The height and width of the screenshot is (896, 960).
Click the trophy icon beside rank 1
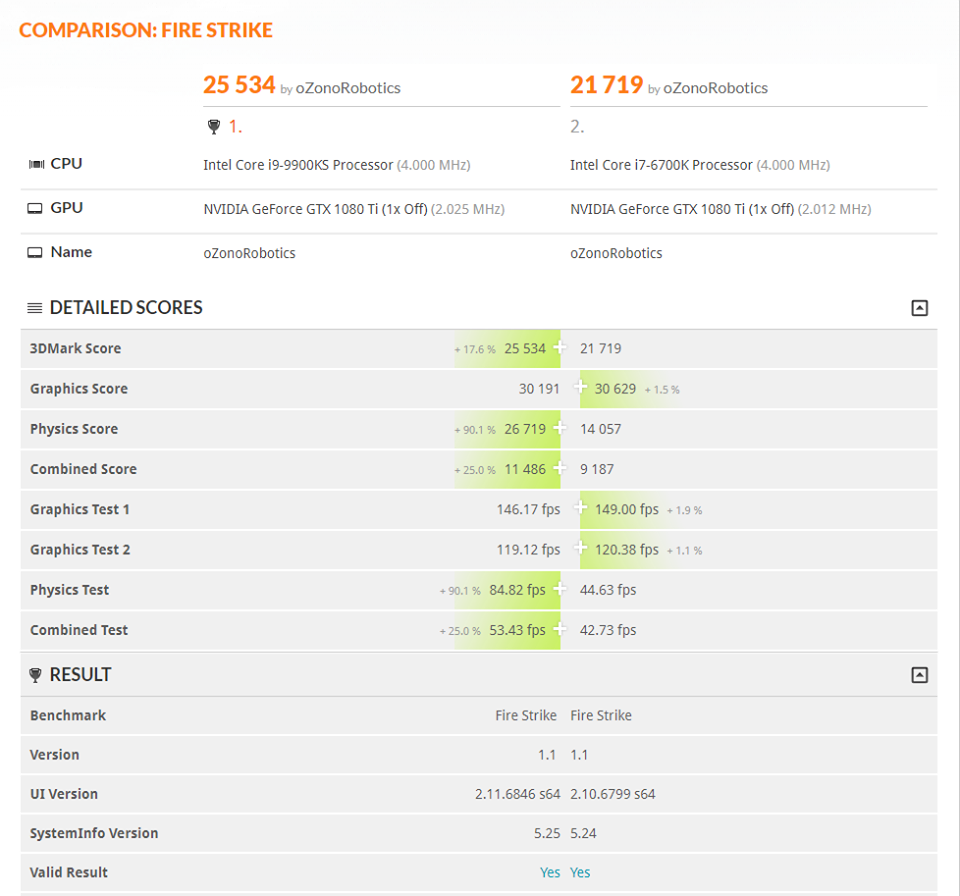214,127
